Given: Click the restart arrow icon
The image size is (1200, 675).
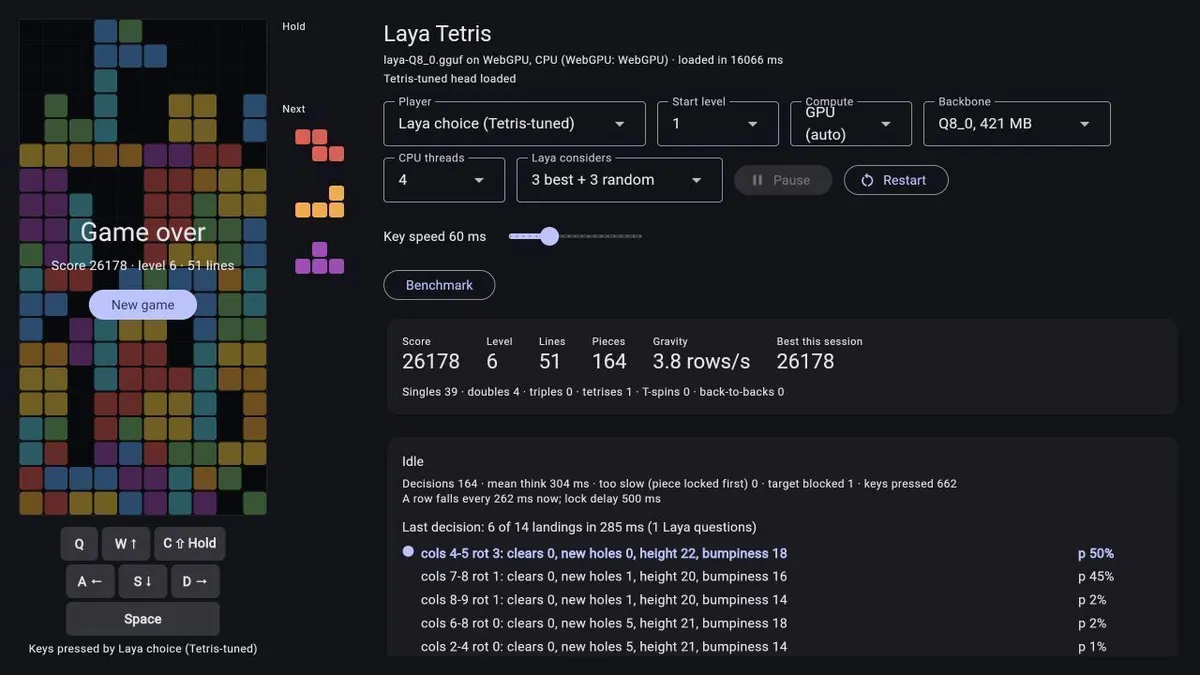Looking at the screenshot, I should (867, 180).
